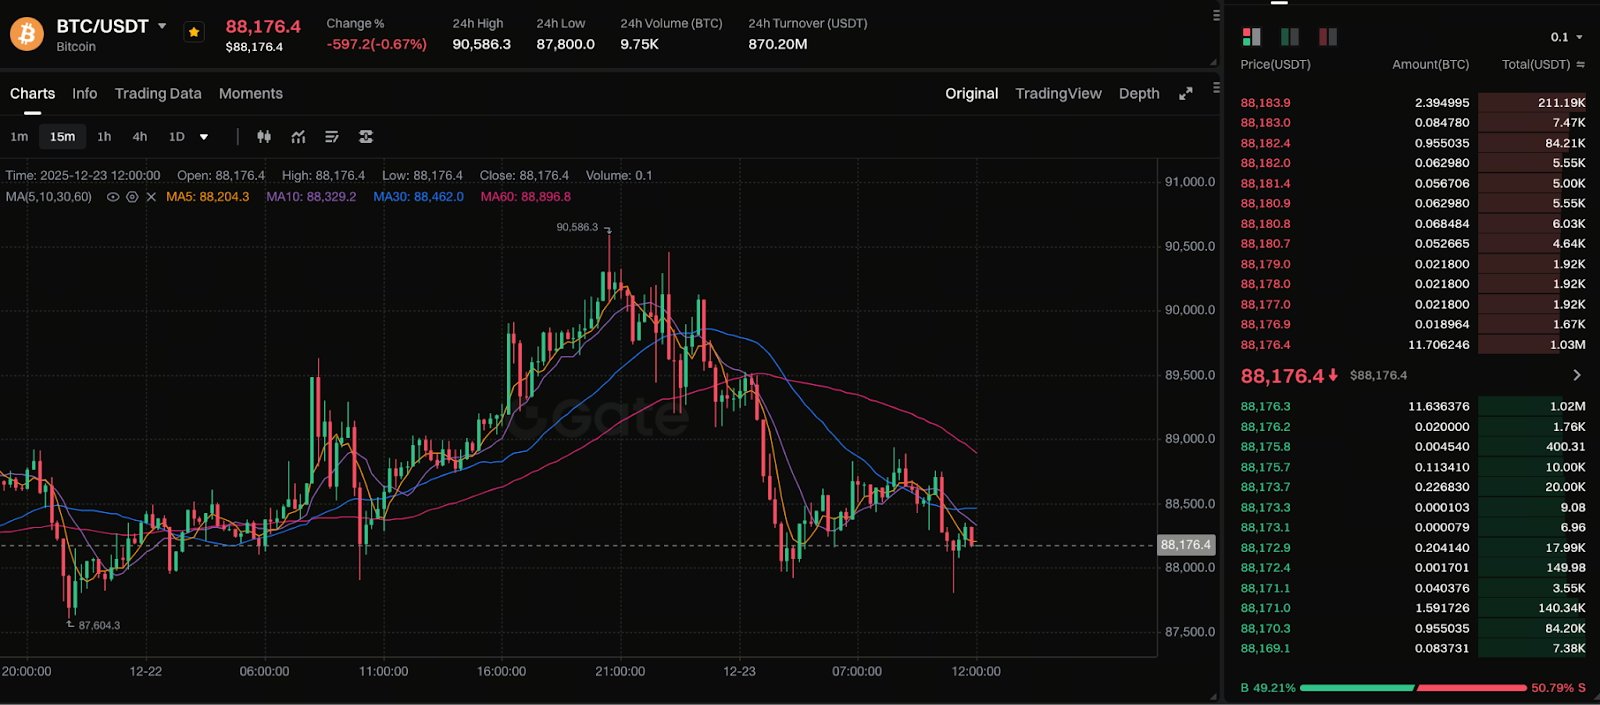This screenshot has width=1600, height=705.
Task: Click the MA60: 88,896.8 label
Action: [525, 197]
